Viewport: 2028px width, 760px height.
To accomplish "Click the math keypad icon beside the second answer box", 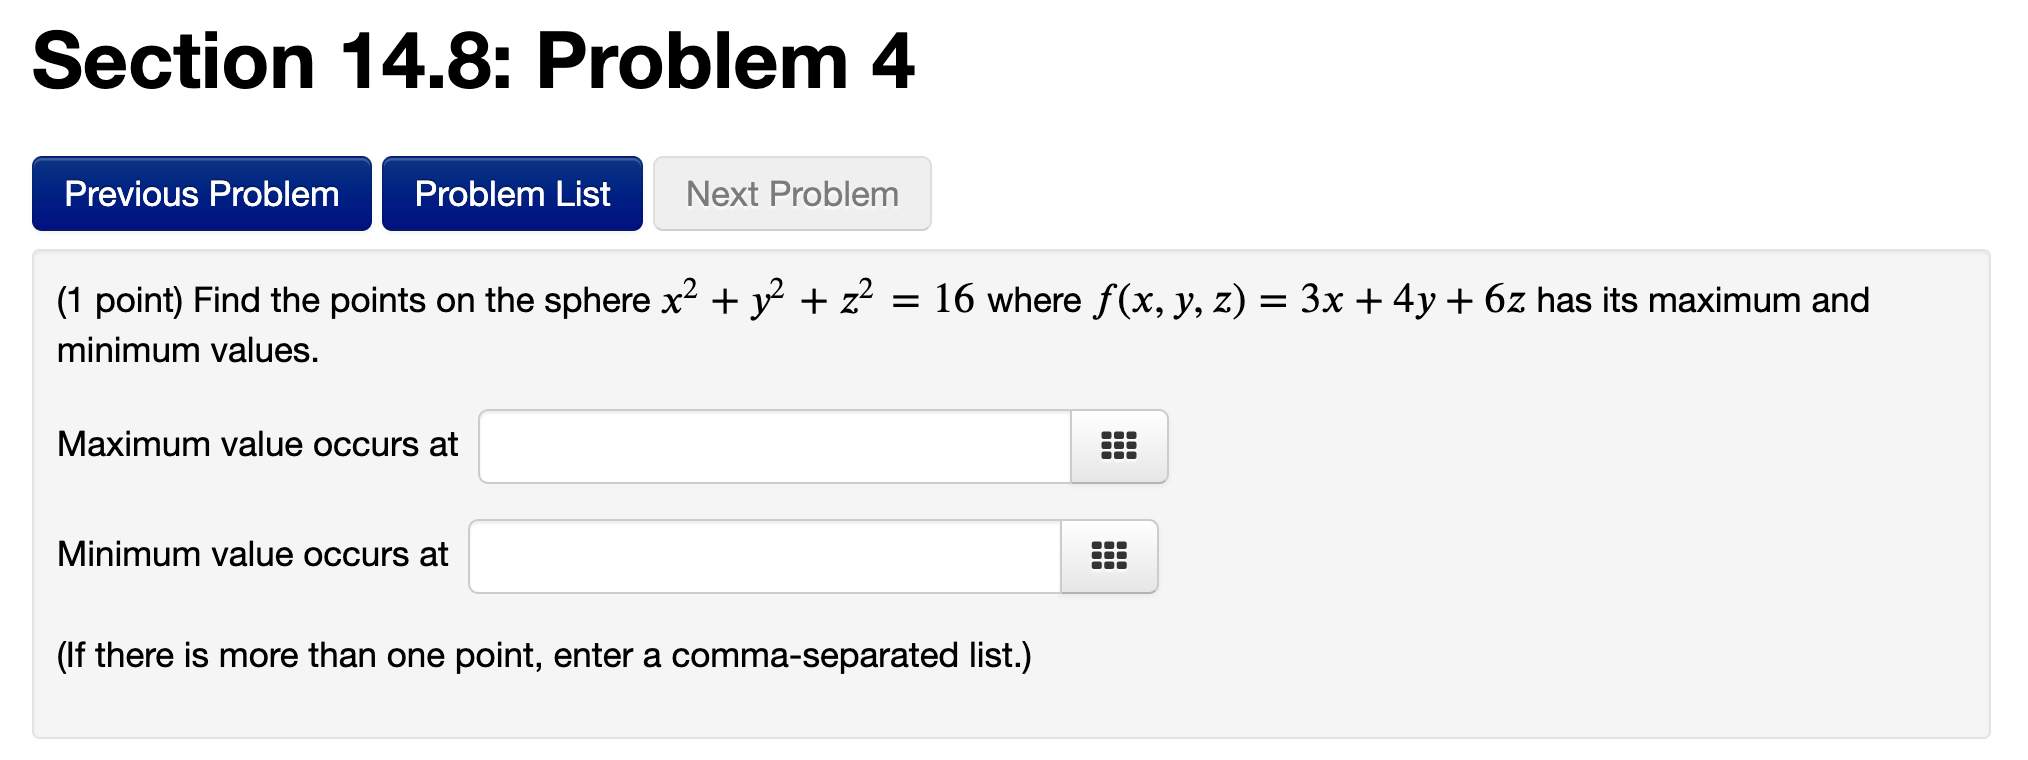I will tap(1110, 556).
